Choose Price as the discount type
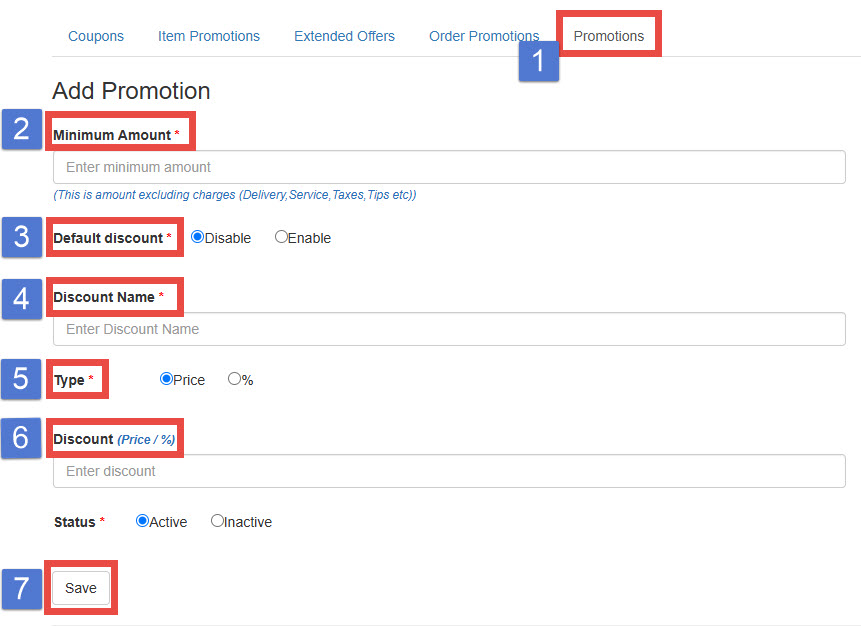This screenshot has width=861, height=627. 167,380
